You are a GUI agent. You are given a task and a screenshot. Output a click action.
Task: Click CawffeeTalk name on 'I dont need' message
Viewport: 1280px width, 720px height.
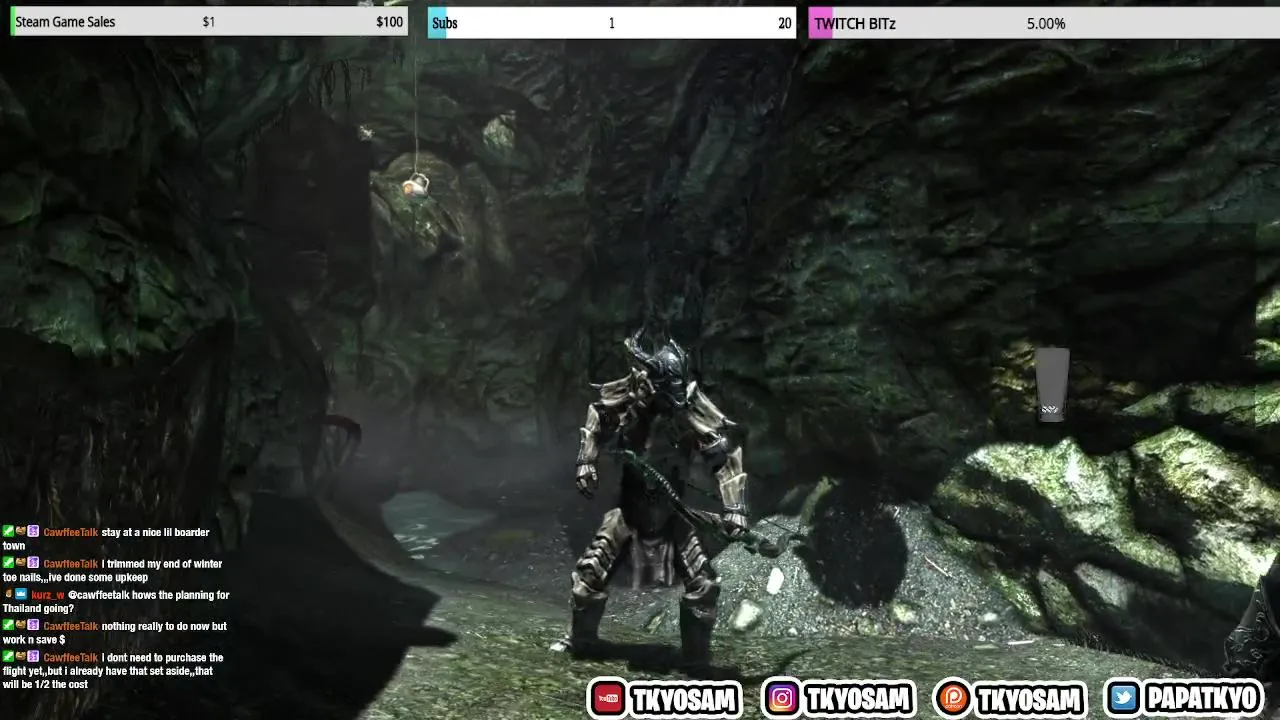click(70, 657)
